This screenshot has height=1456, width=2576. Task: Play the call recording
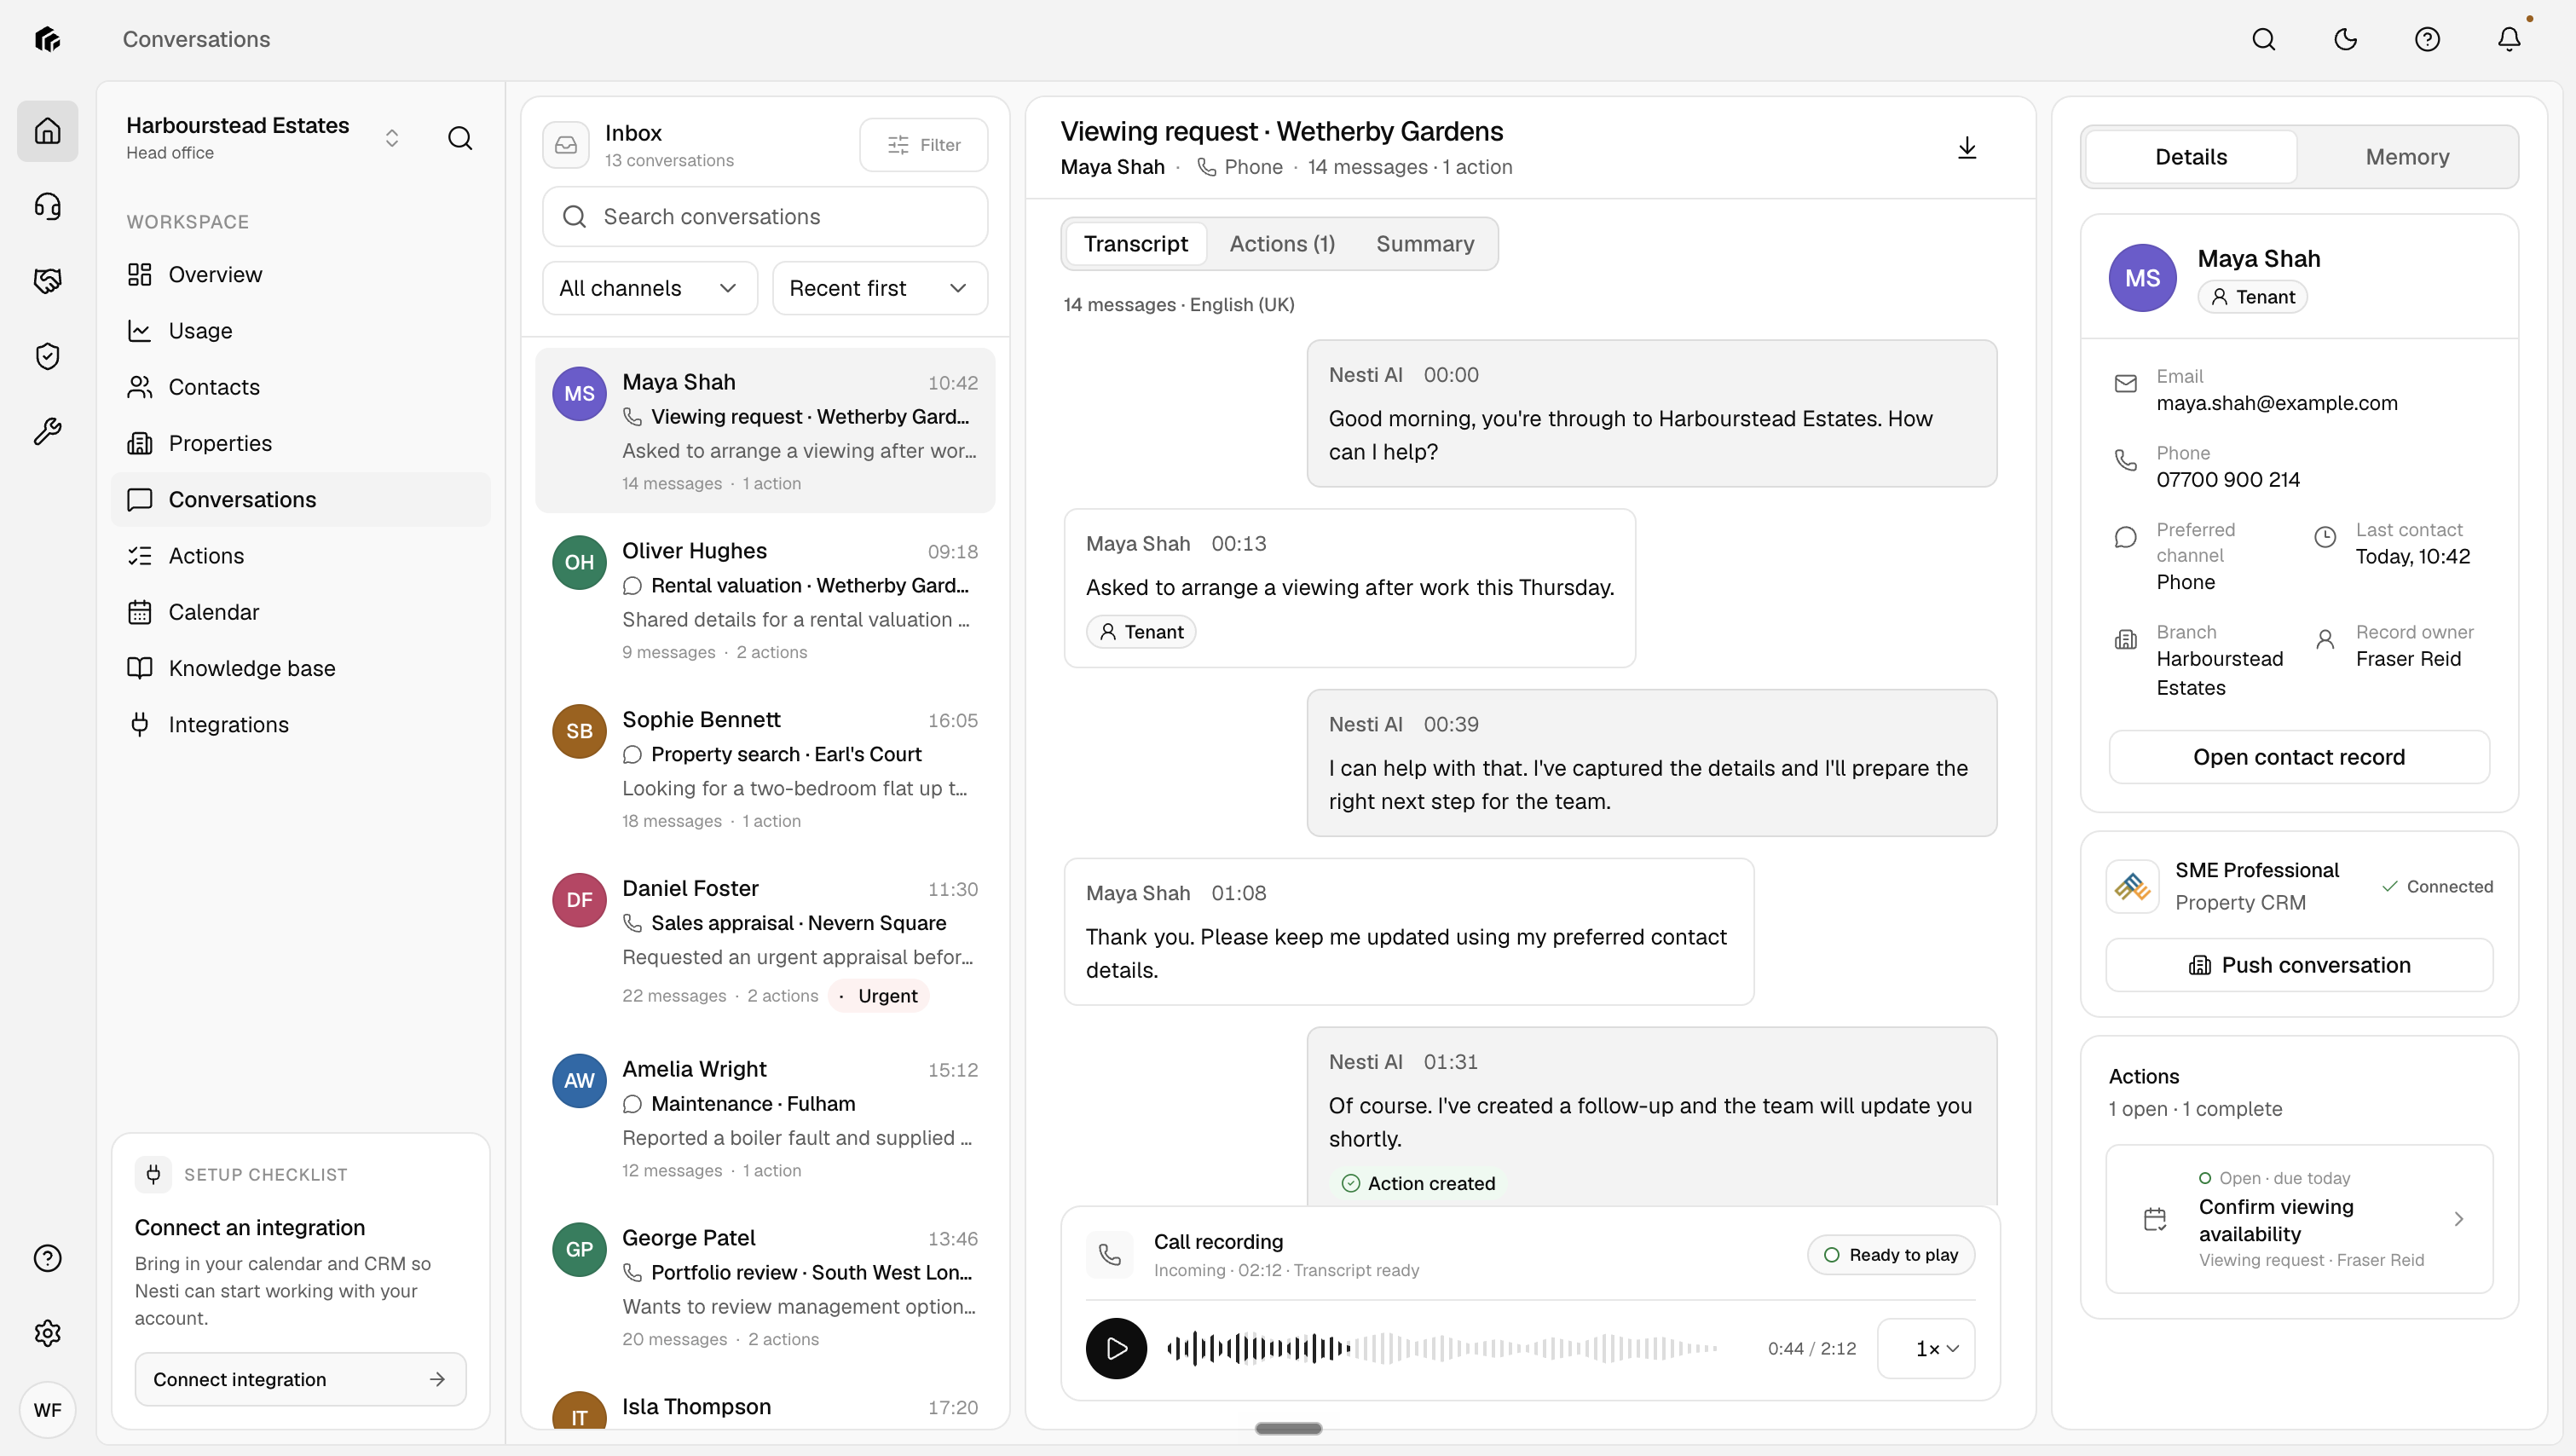tap(1116, 1348)
